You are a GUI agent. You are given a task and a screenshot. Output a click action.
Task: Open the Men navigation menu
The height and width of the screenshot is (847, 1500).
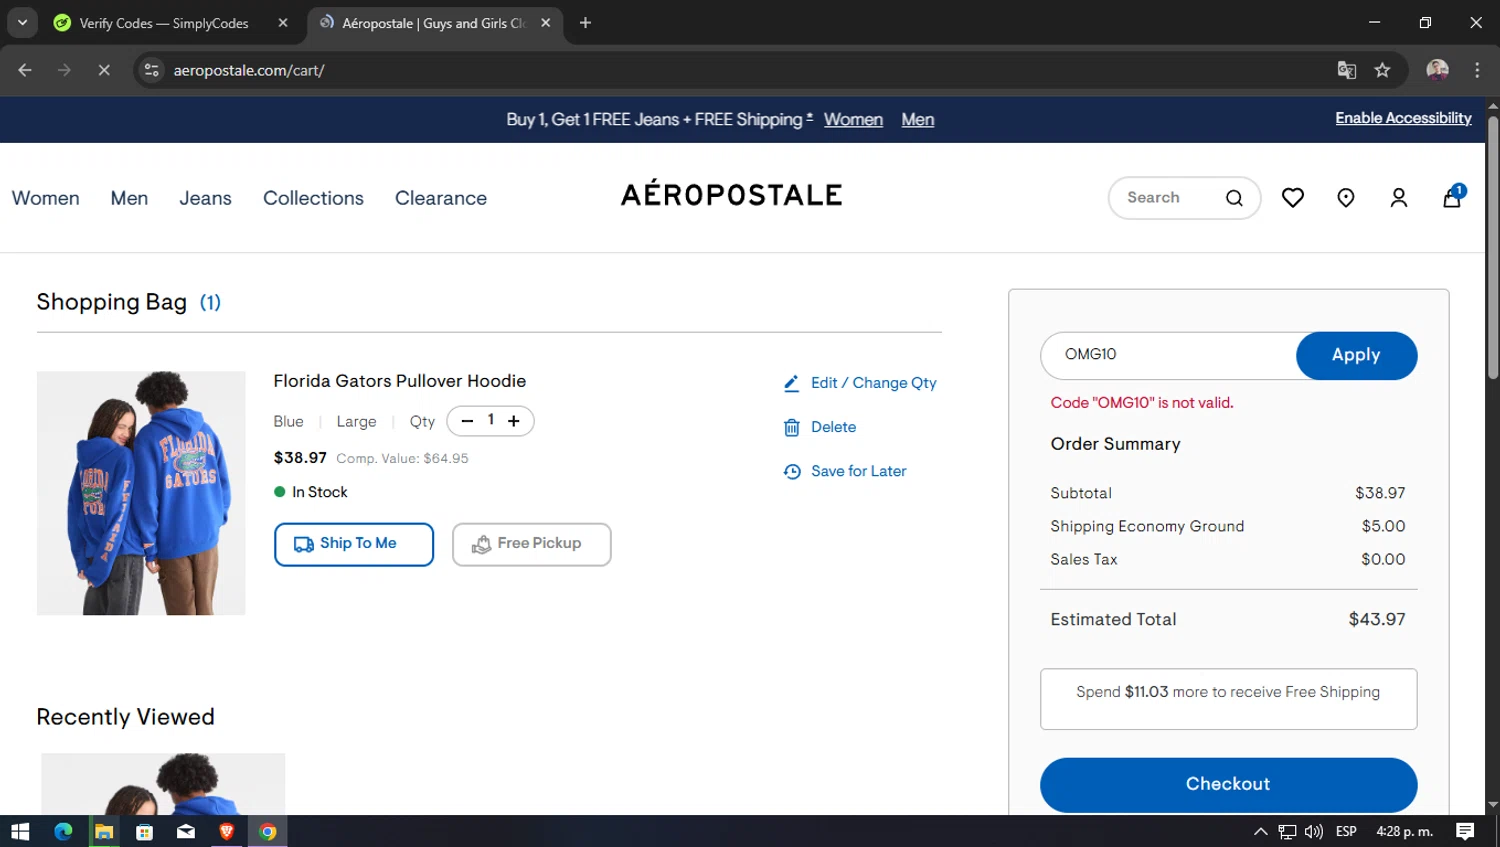click(x=129, y=198)
